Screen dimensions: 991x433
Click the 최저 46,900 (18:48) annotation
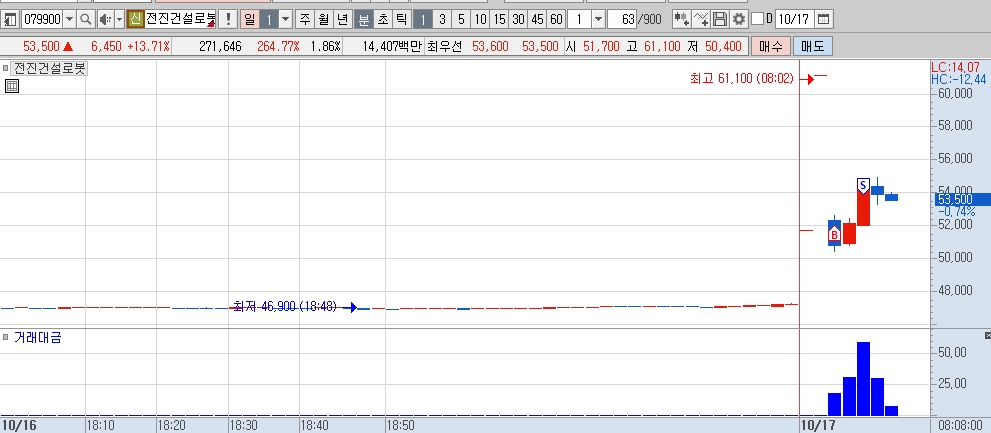pyautogui.click(x=285, y=307)
